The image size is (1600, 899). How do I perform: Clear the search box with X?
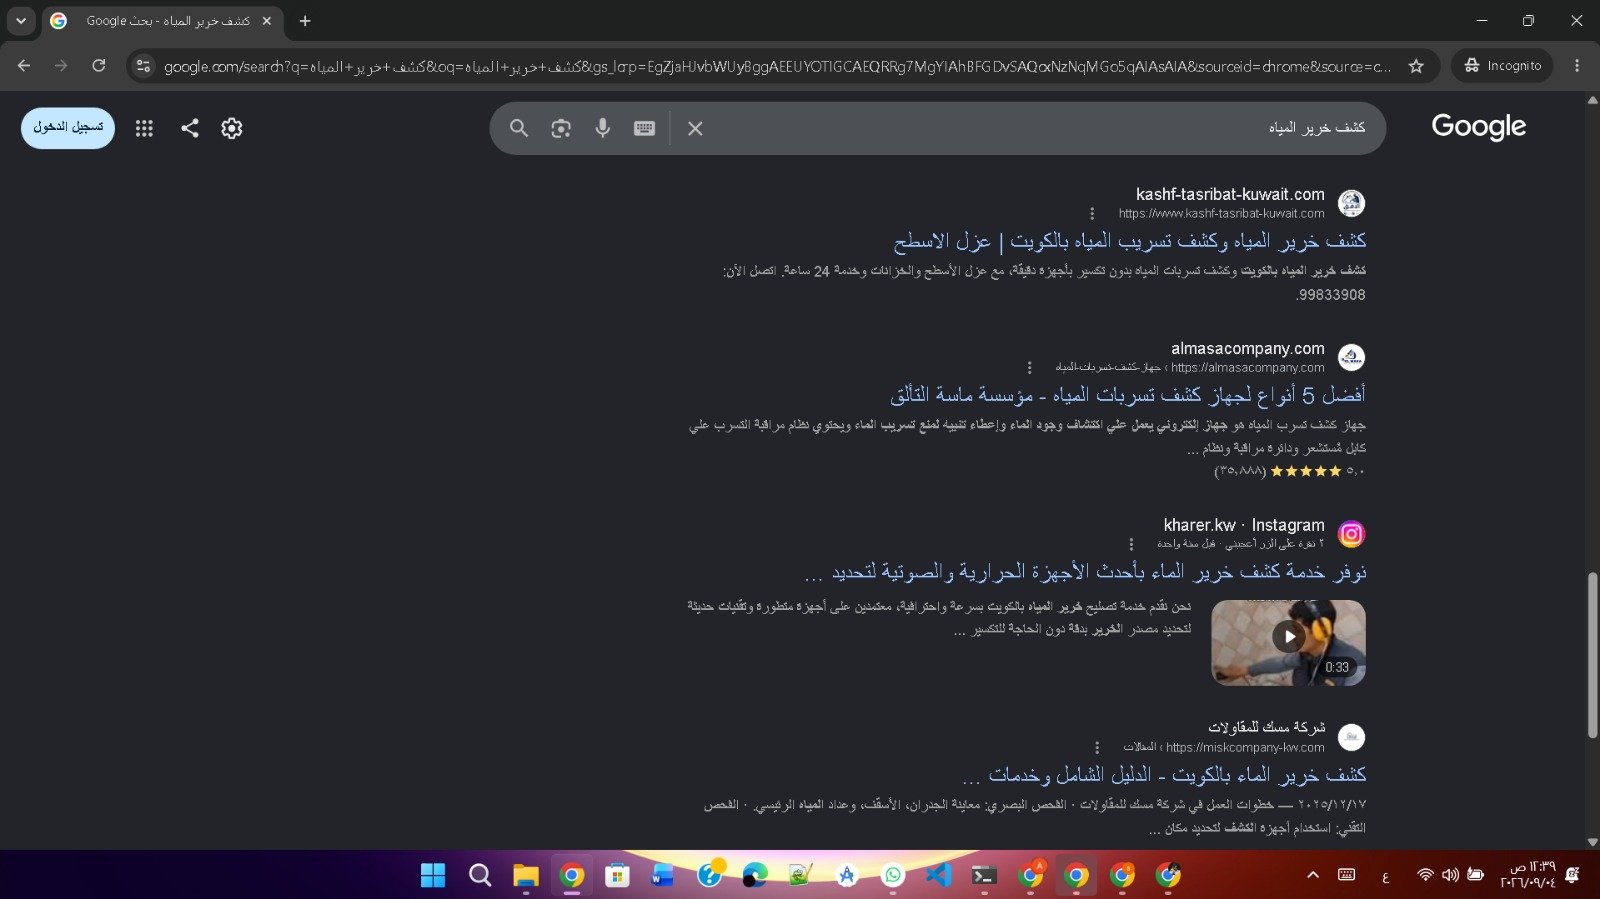695,128
